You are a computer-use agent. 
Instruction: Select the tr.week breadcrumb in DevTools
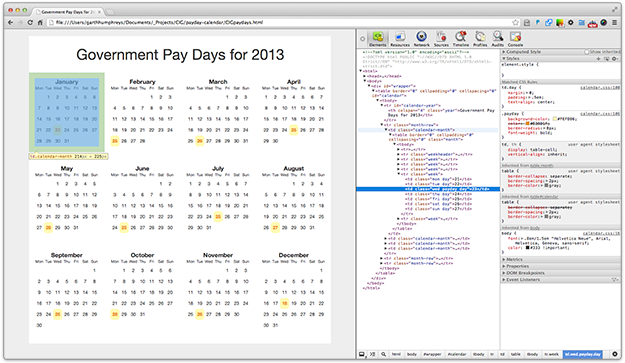click(551, 354)
